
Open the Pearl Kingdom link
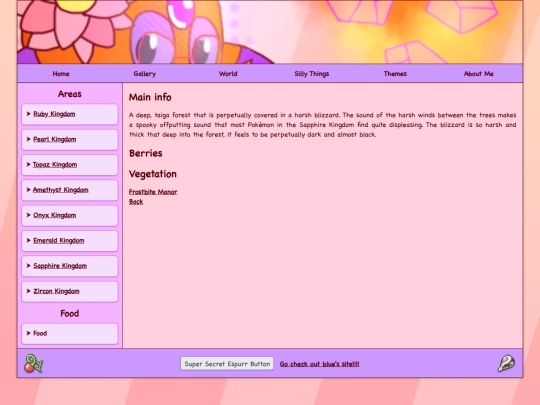coord(54,139)
